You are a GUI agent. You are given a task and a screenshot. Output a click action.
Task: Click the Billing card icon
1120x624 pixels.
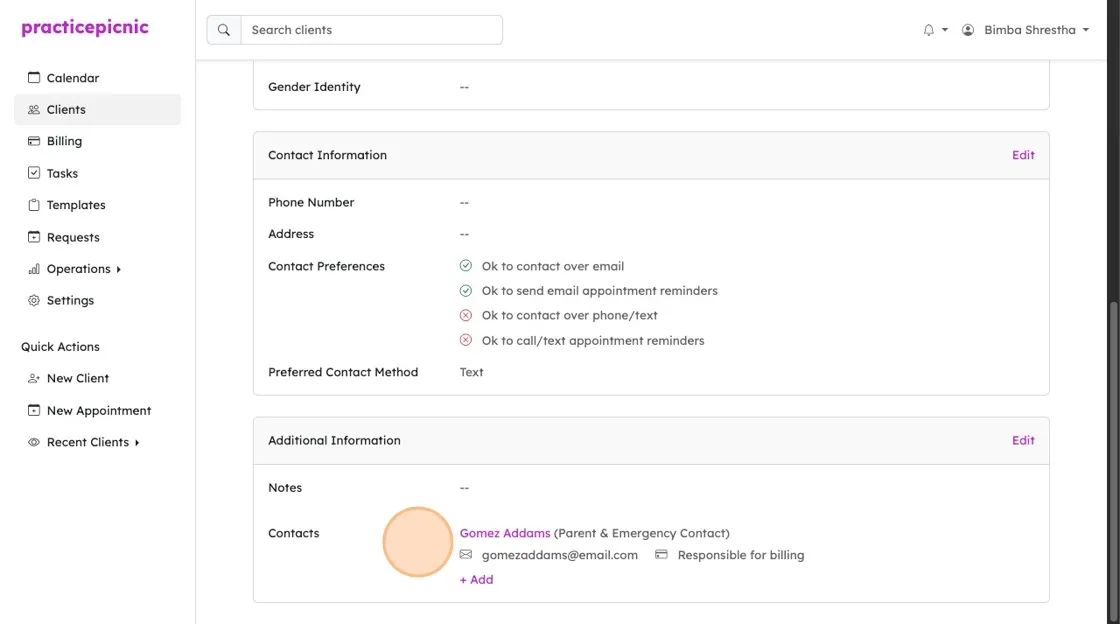pos(34,141)
